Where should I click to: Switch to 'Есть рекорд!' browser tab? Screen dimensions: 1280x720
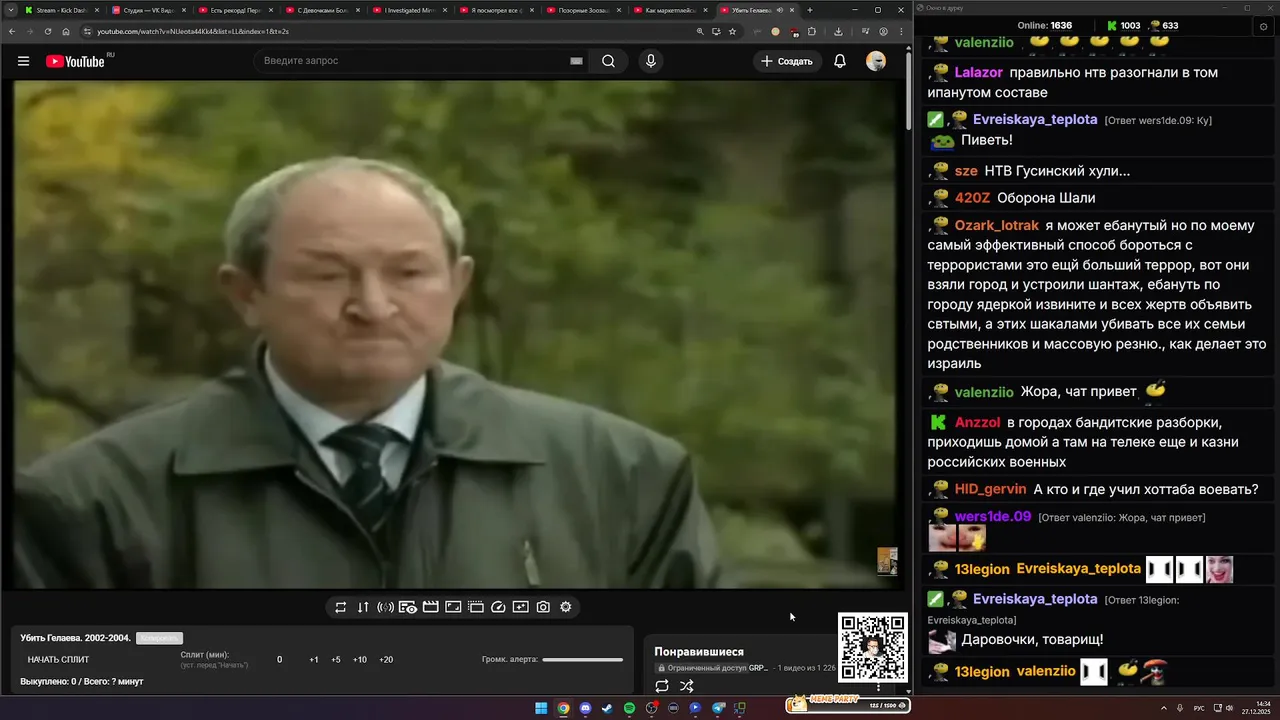tap(235, 10)
